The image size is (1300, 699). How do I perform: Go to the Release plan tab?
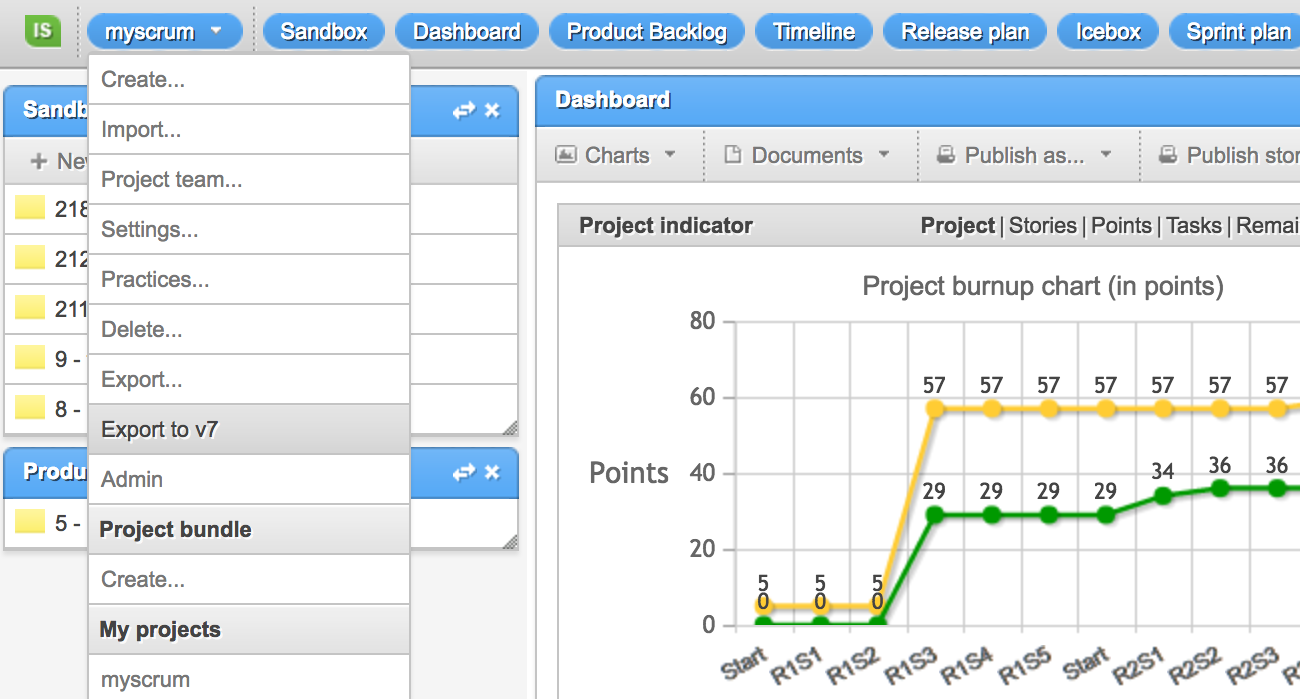coord(964,32)
